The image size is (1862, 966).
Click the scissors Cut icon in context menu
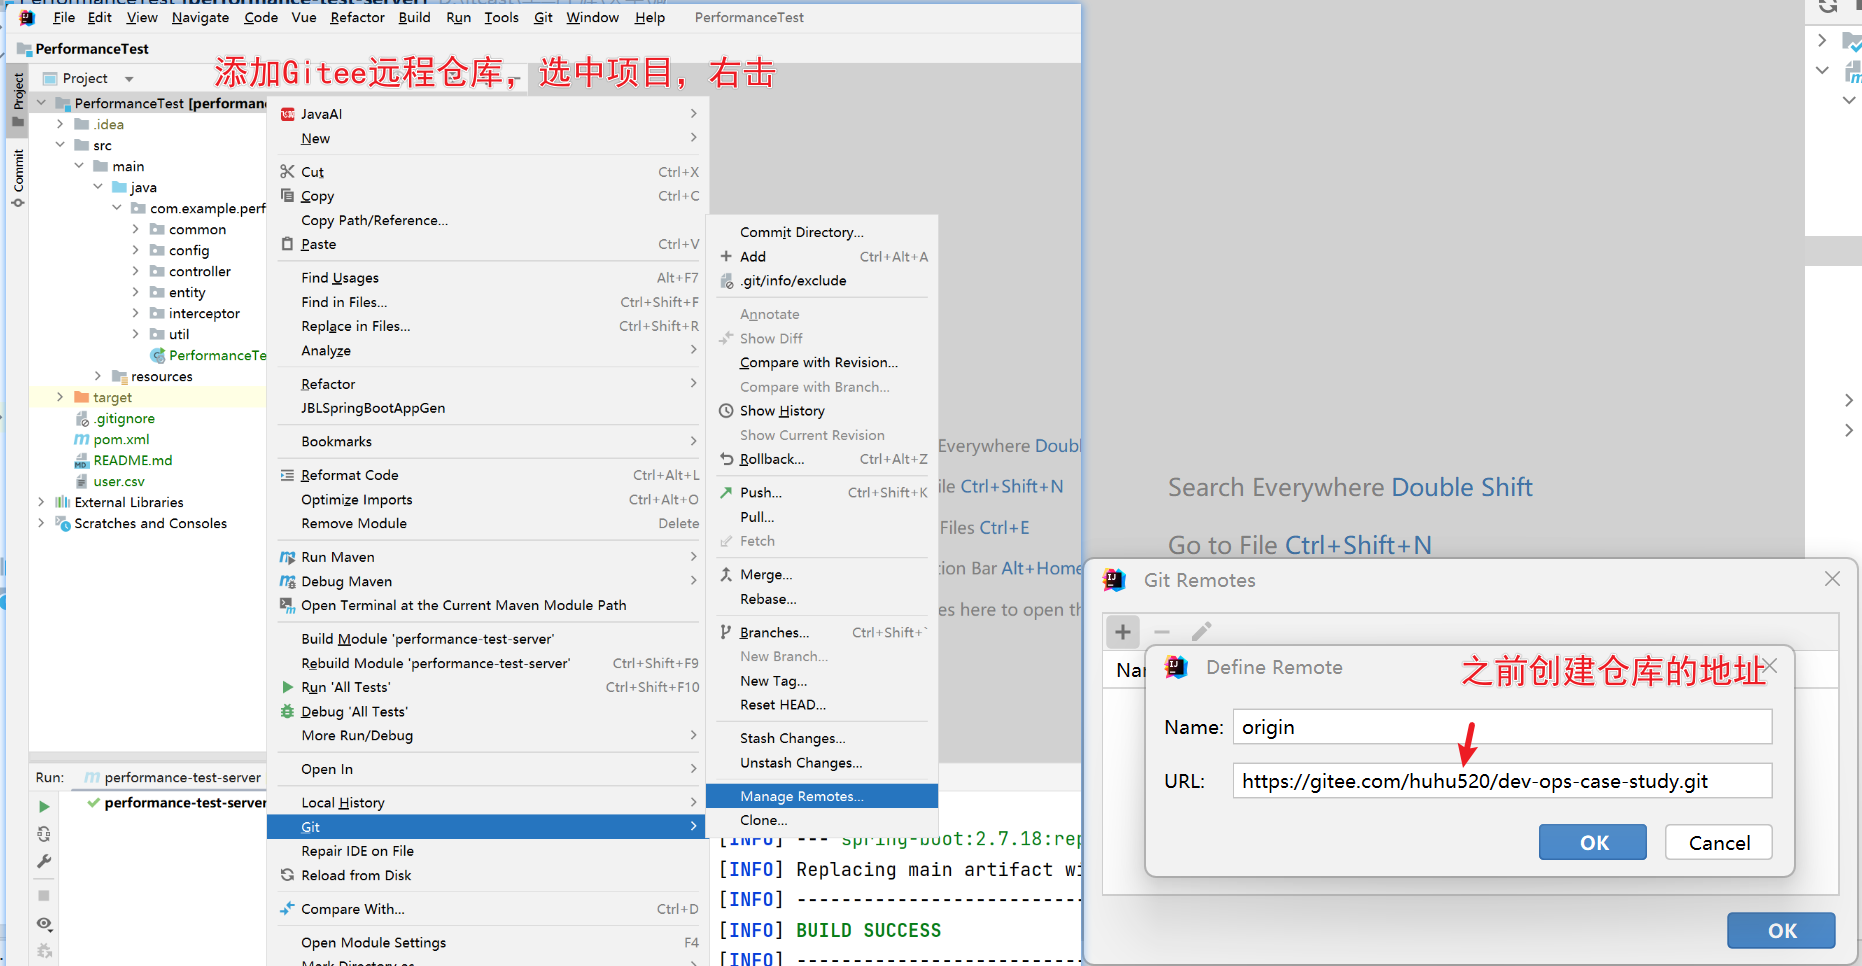[x=287, y=172]
